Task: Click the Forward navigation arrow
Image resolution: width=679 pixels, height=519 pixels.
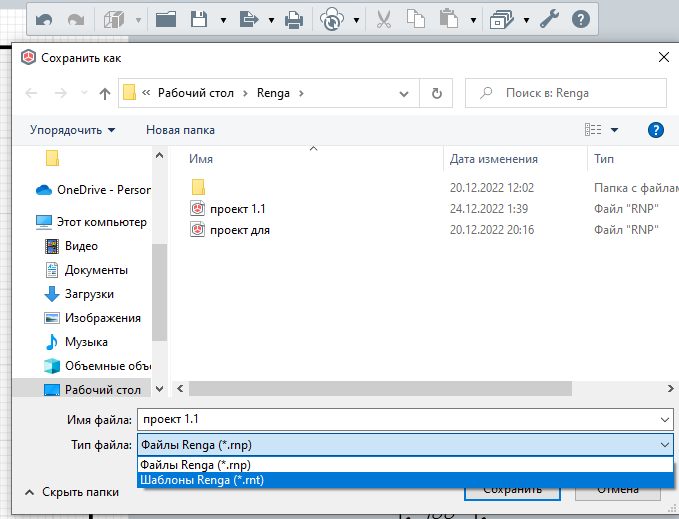Action: tap(61, 93)
